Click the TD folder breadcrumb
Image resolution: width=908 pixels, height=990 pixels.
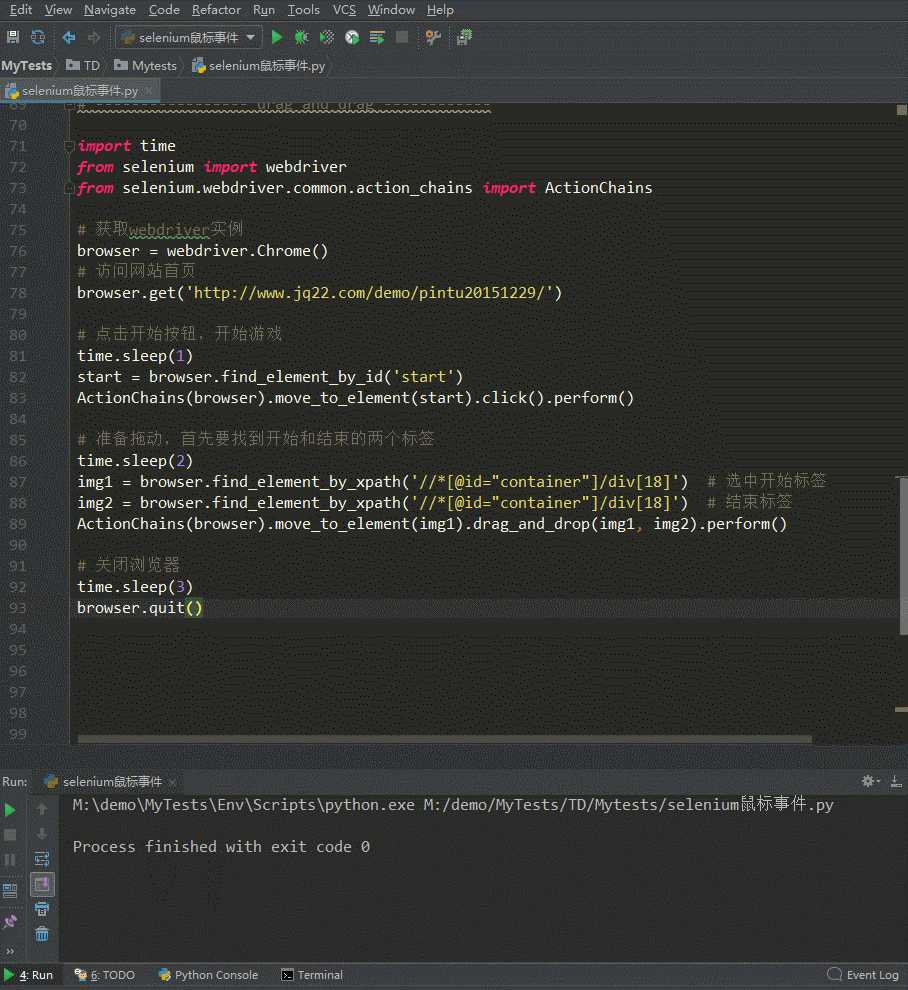(83, 66)
